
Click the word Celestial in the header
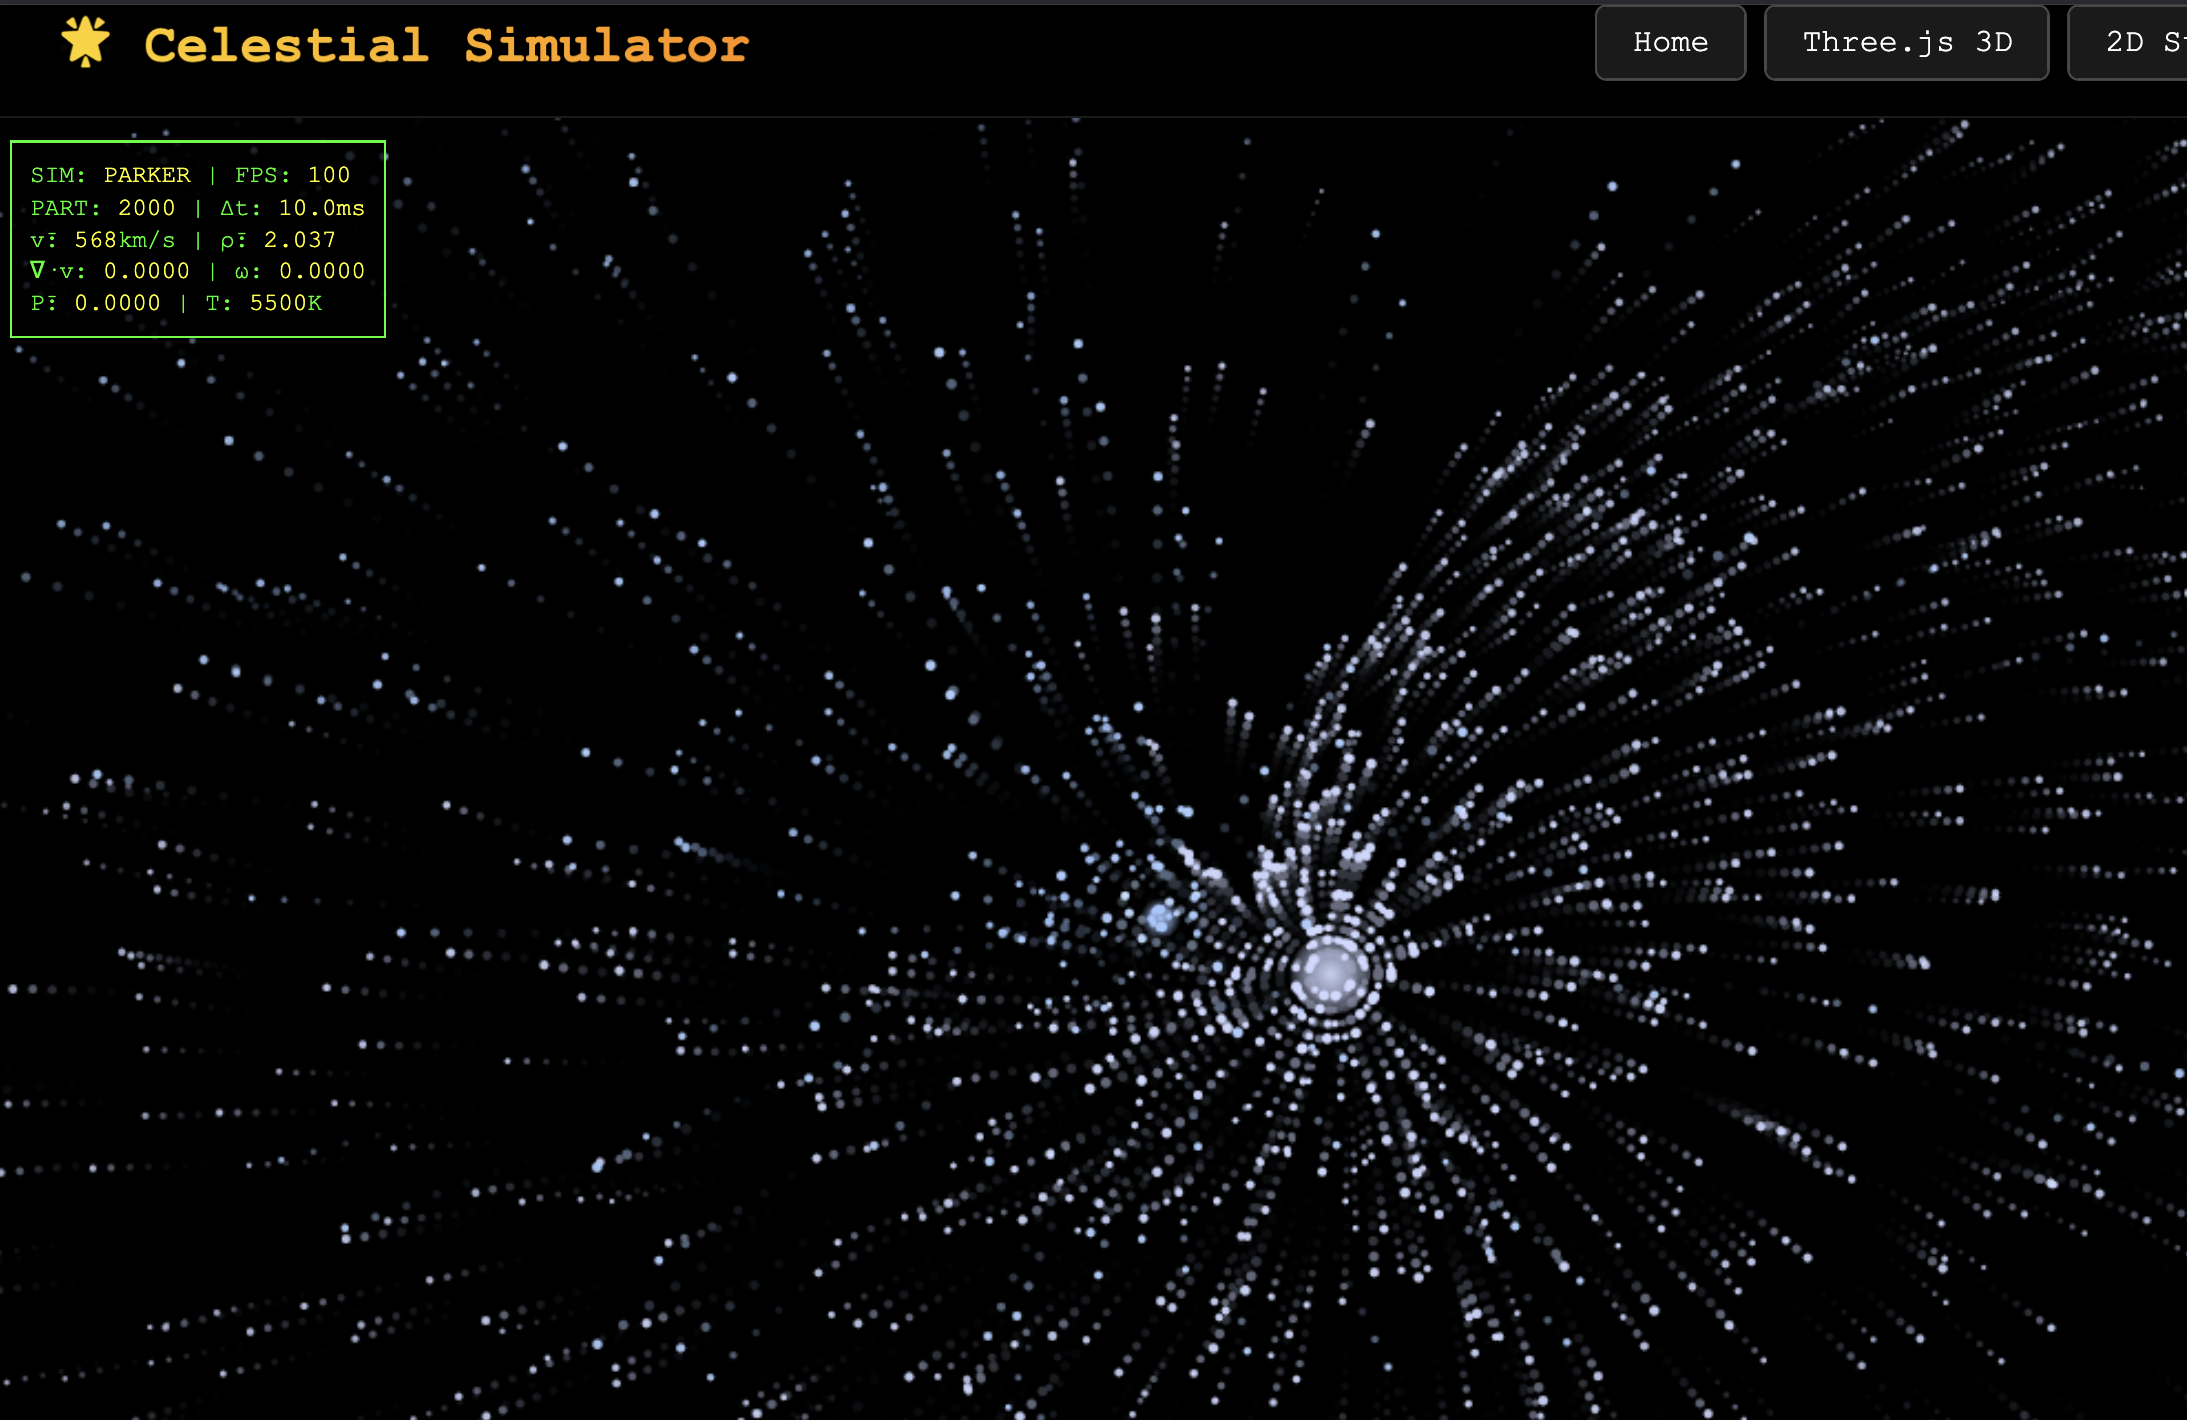[286, 46]
